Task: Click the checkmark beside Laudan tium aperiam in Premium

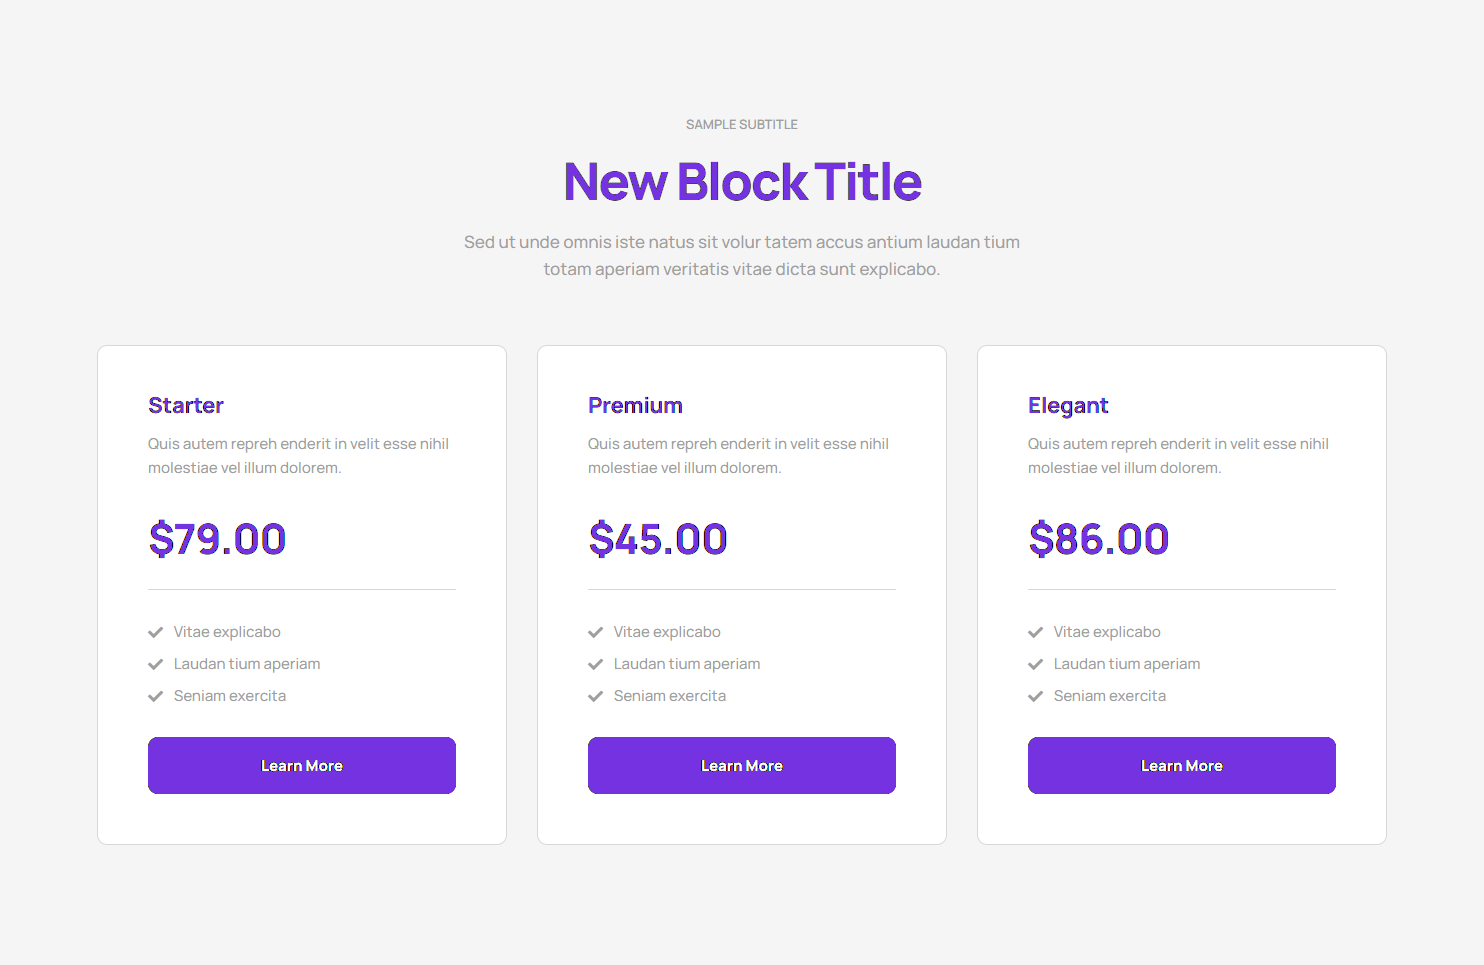Action: 596,663
